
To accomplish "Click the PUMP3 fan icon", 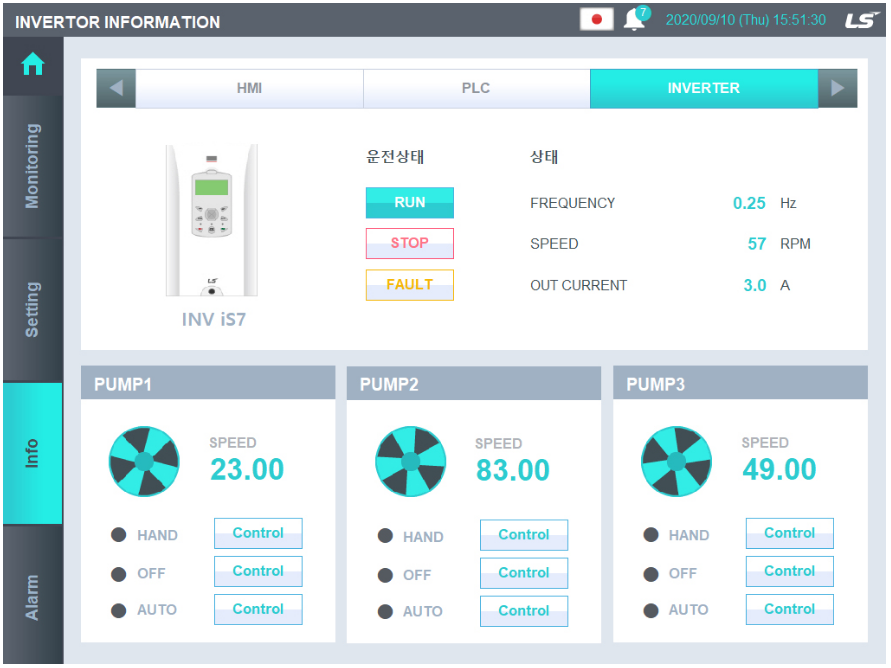I will click(676, 461).
